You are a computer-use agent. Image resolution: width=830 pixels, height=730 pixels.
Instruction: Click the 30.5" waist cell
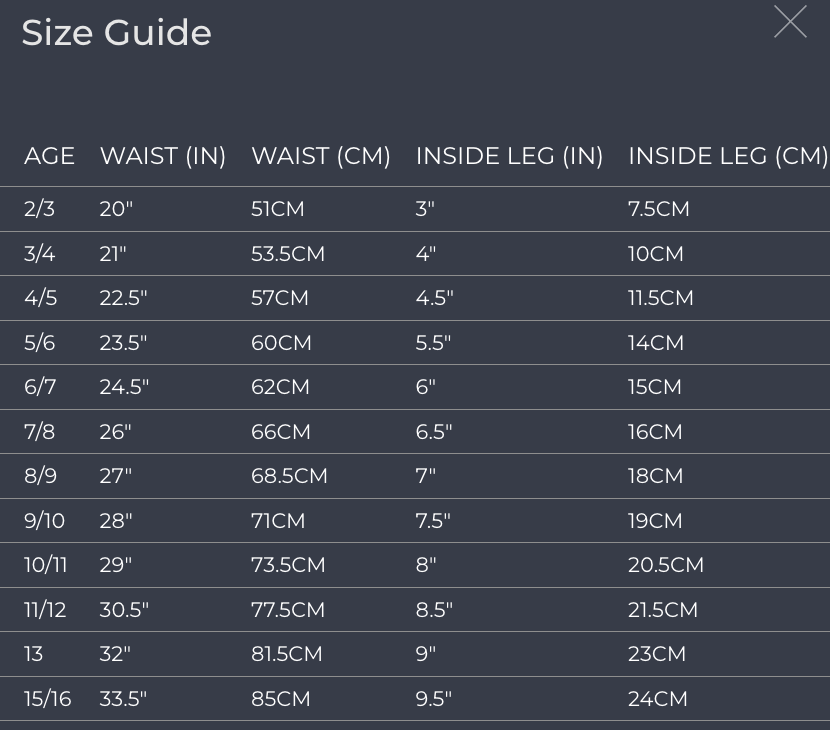tap(124, 609)
